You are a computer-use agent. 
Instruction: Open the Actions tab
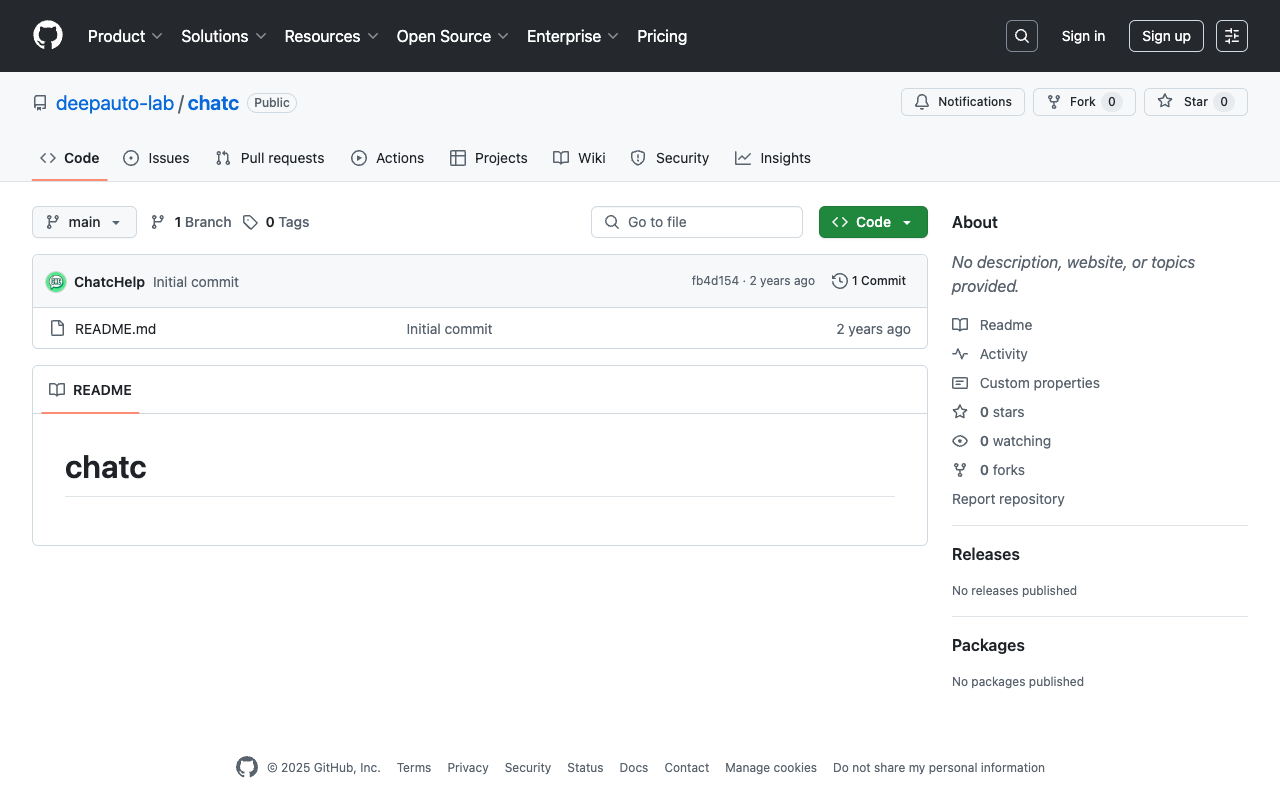[x=388, y=158]
